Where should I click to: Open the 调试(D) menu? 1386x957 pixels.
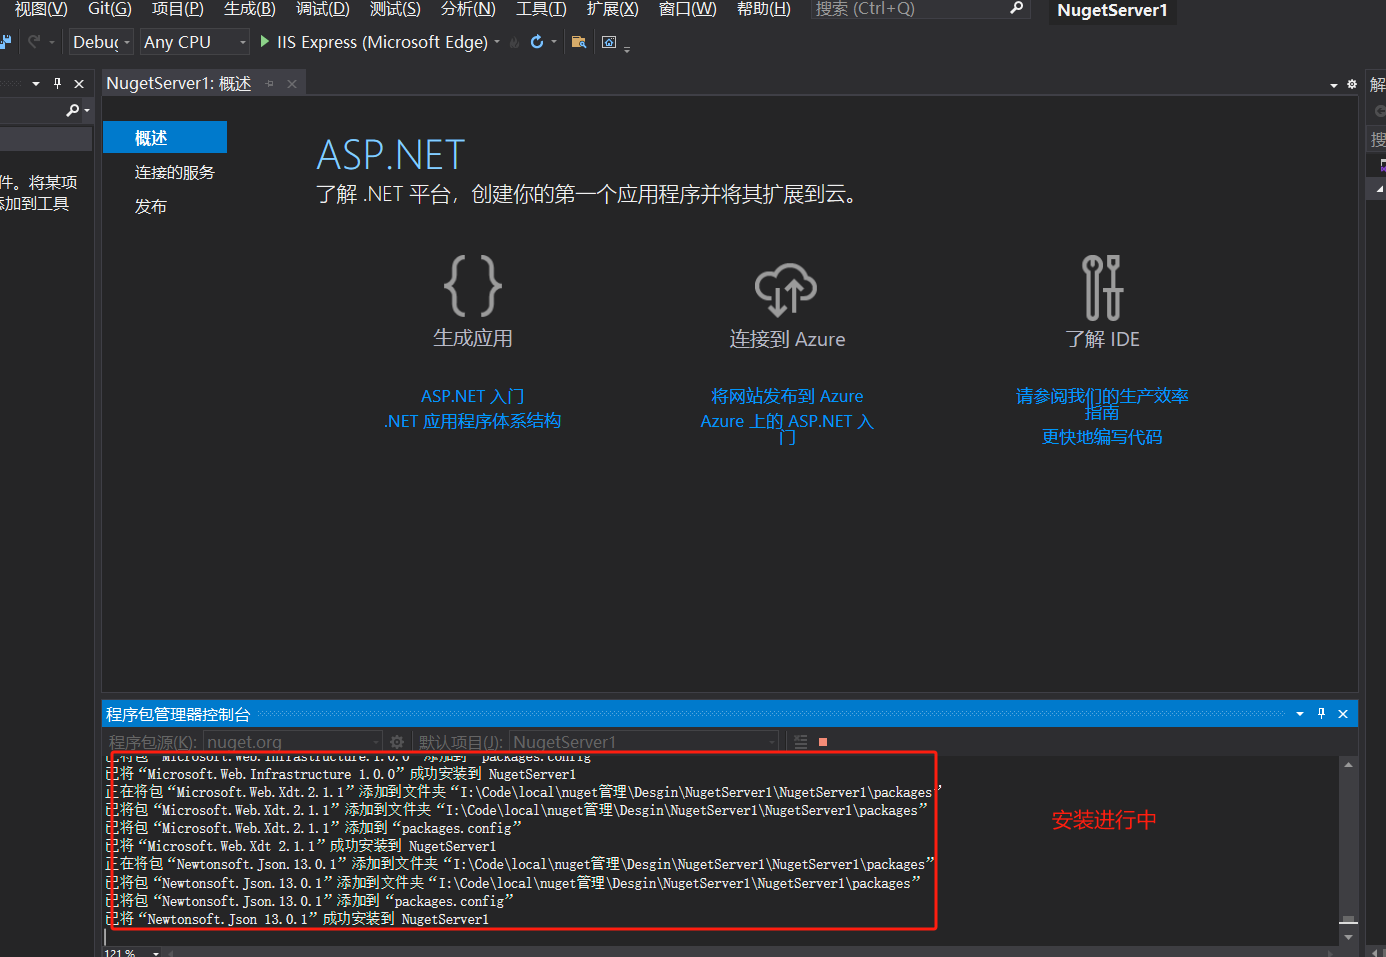[x=322, y=10]
